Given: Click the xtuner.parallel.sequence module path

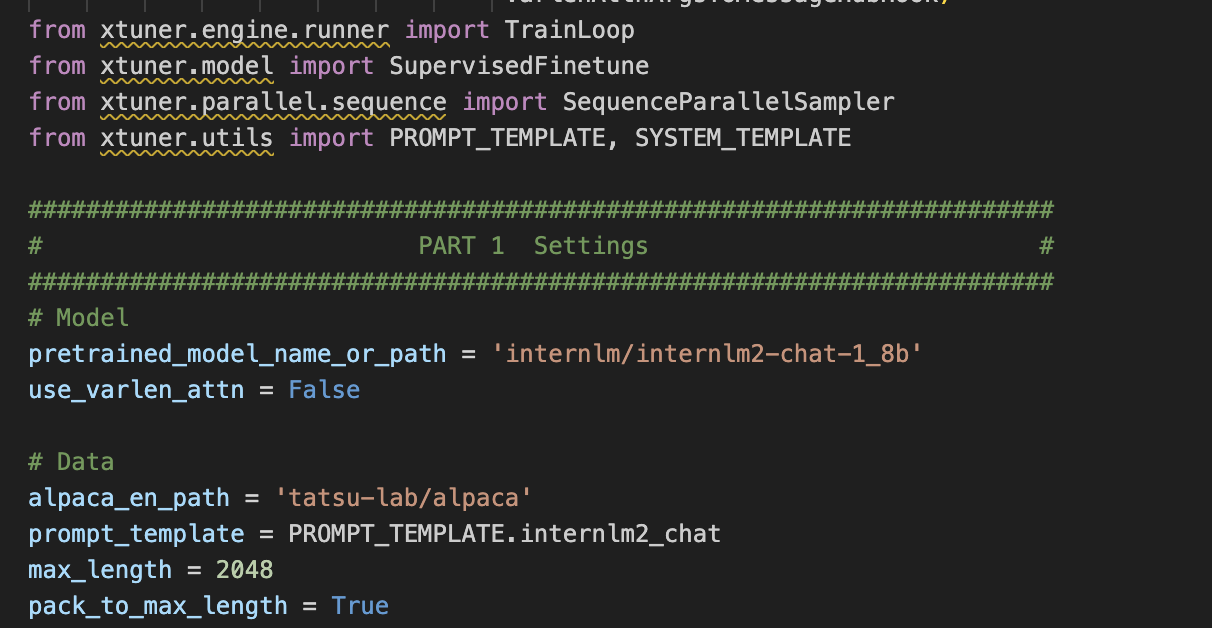Looking at the screenshot, I should pyautogui.click(x=273, y=102).
